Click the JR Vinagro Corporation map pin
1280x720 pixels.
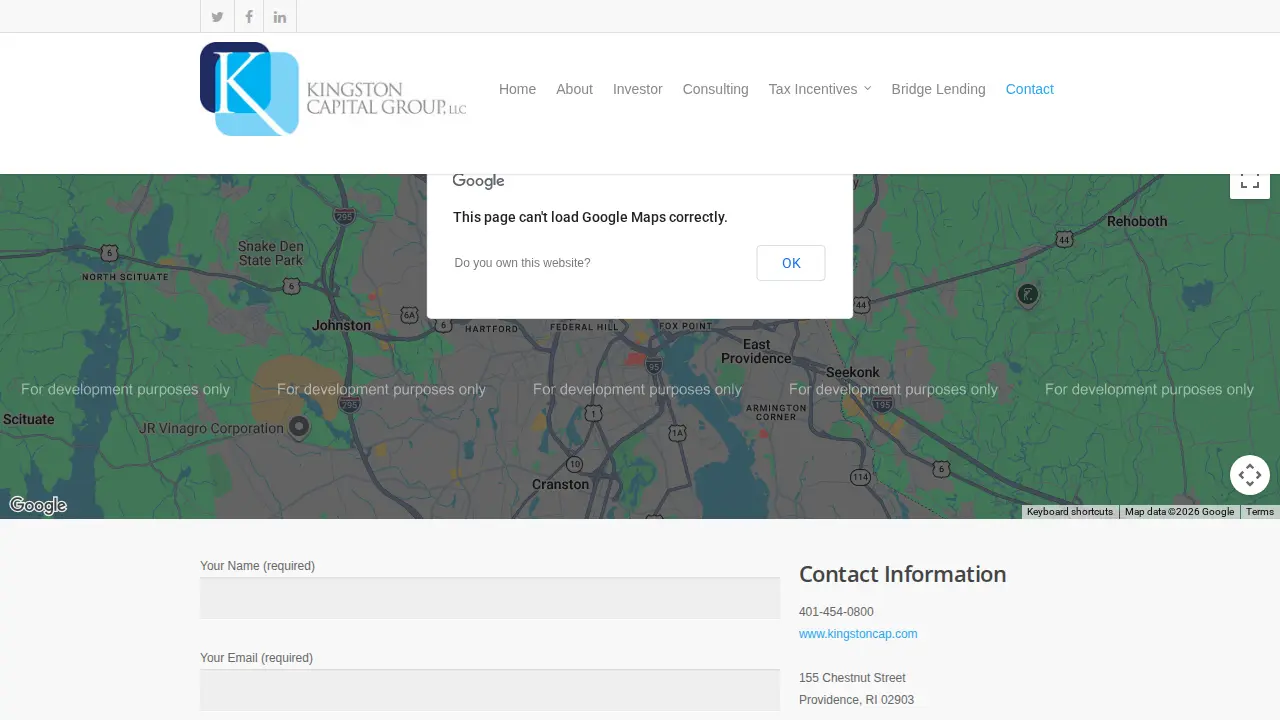(299, 427)
